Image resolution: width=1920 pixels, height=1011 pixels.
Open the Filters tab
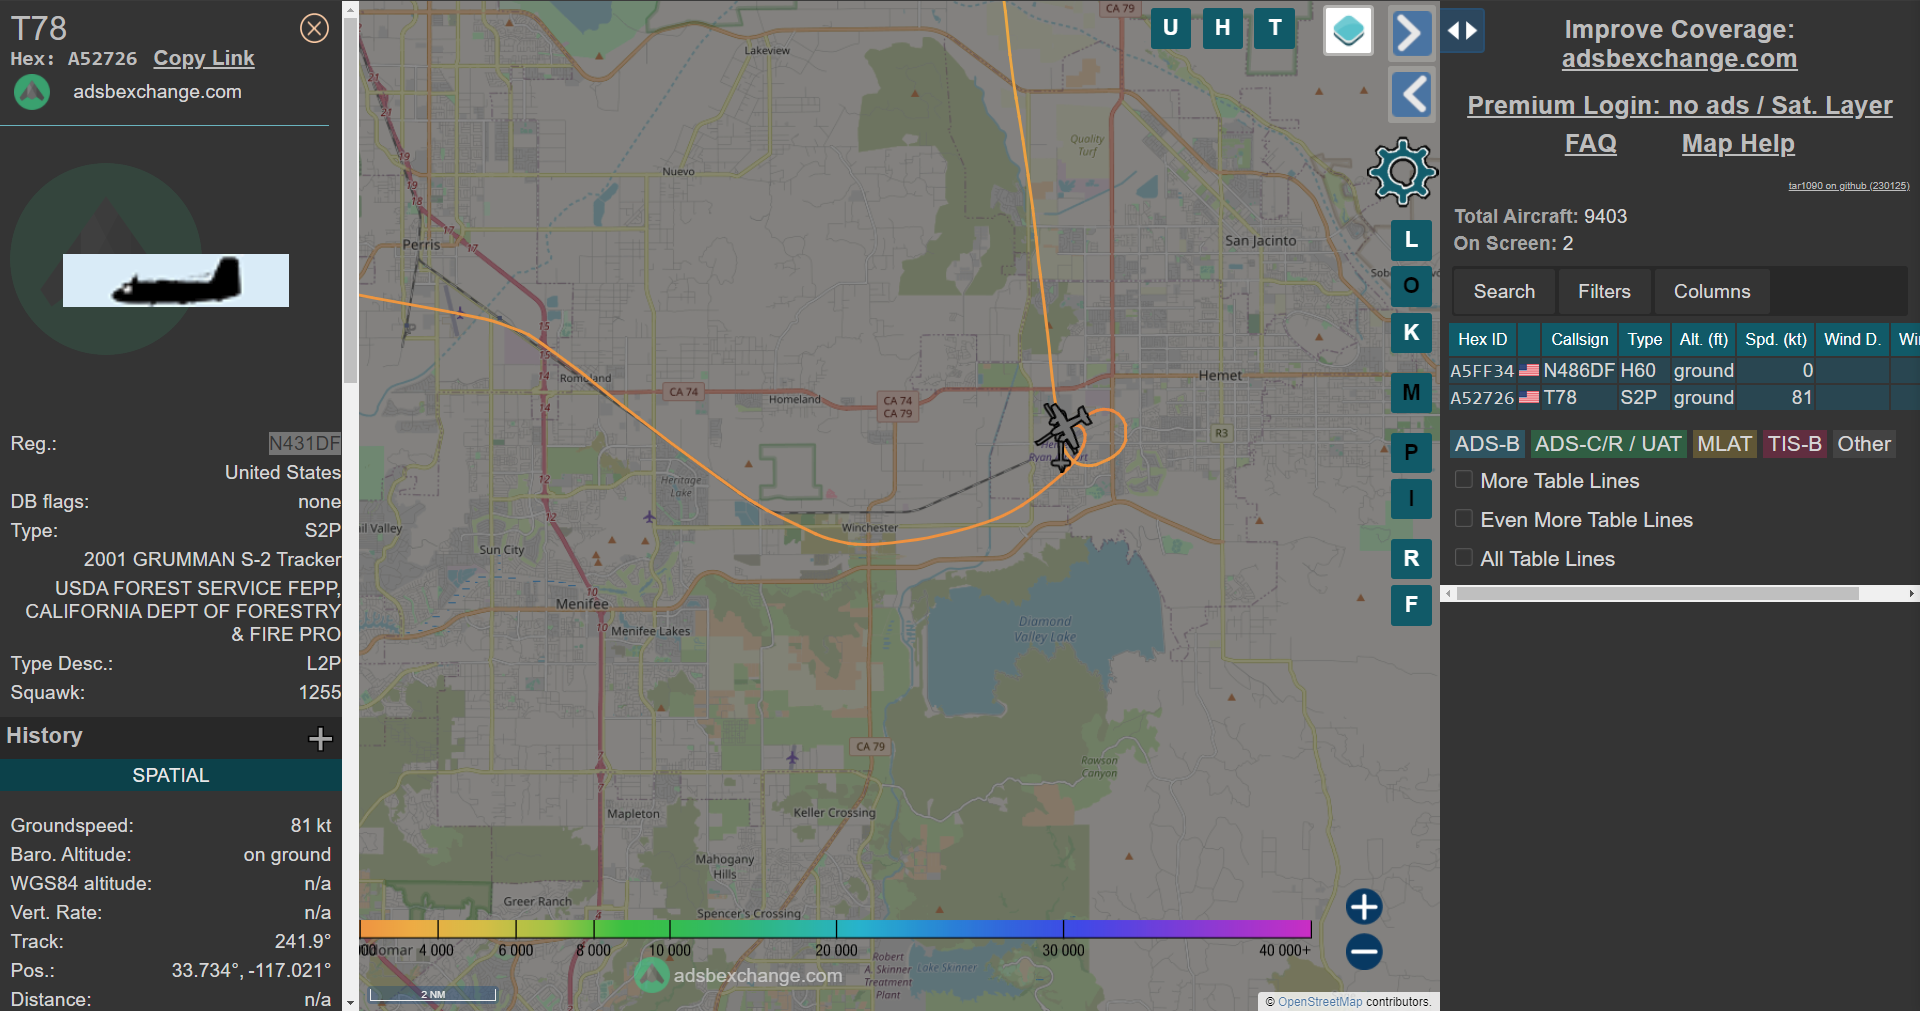(1604, 292)
